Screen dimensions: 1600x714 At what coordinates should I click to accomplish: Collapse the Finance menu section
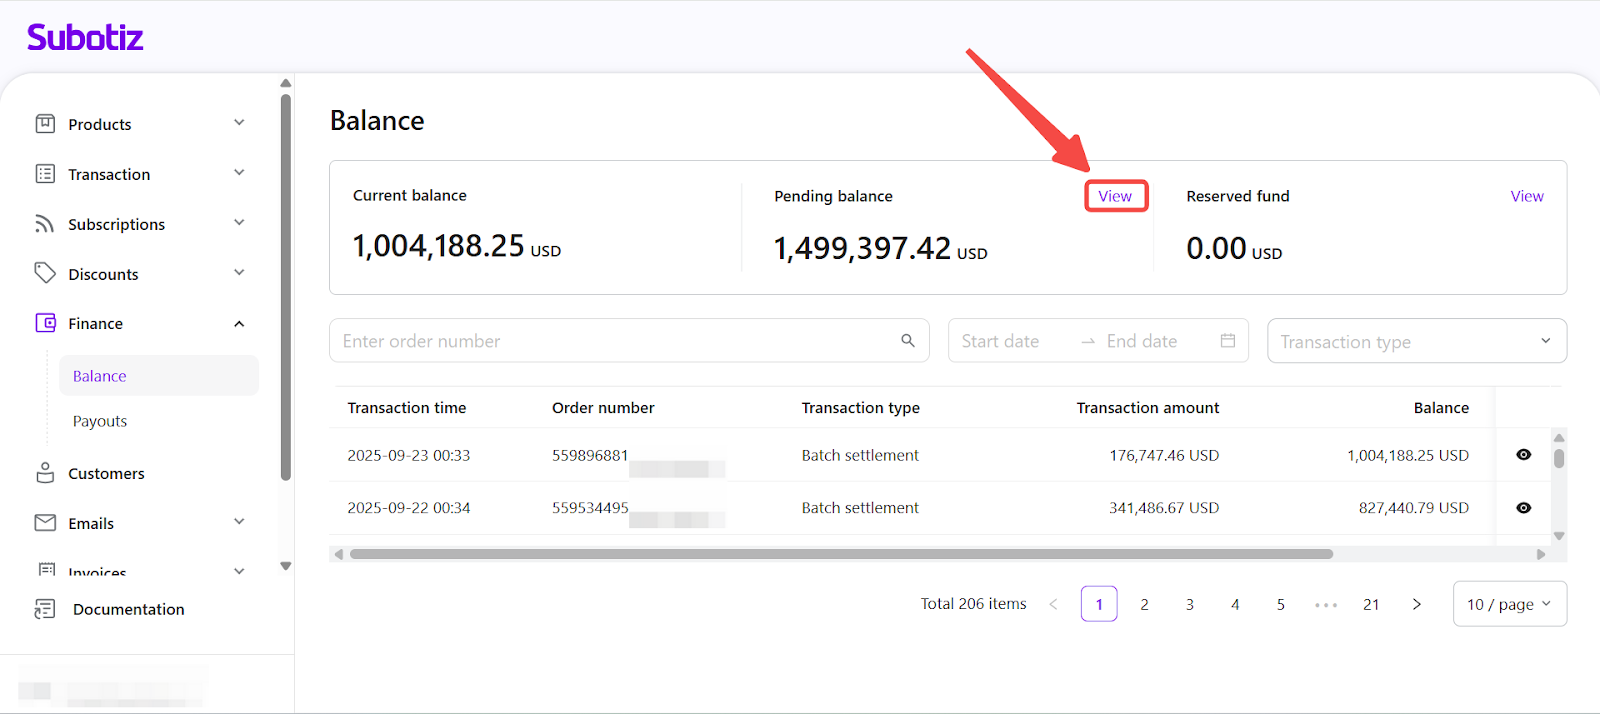pos(239,324)
